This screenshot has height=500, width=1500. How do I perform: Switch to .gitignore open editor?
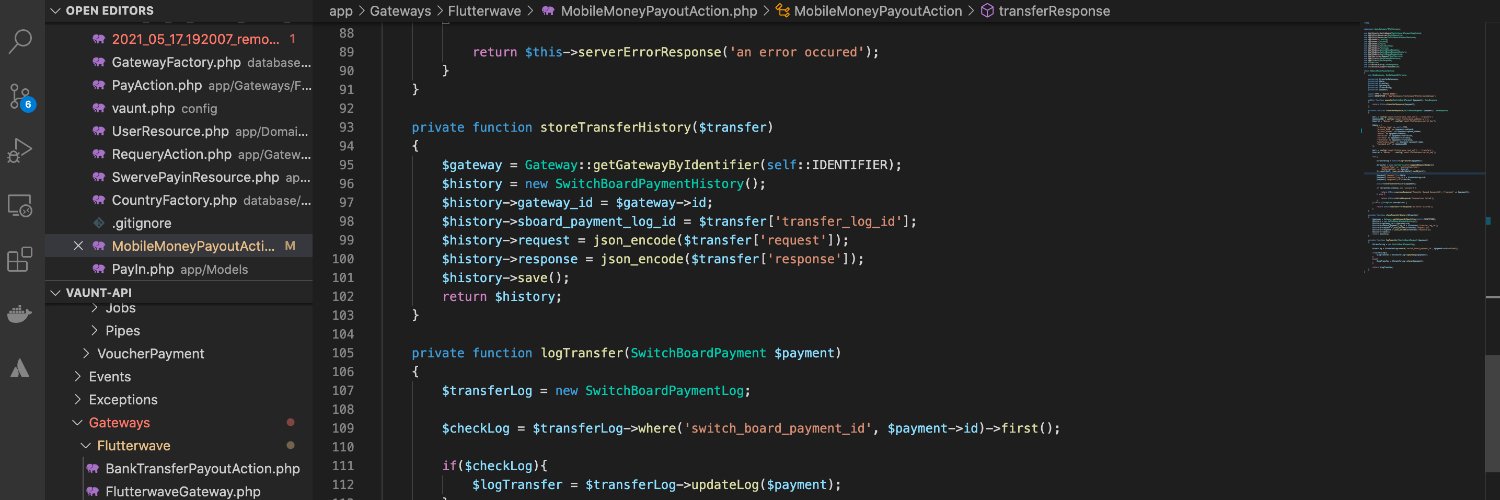[179, 223]
